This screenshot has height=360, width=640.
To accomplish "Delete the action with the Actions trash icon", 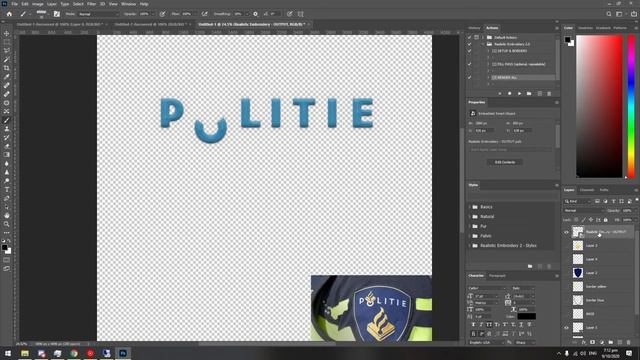I will (549, 93).
